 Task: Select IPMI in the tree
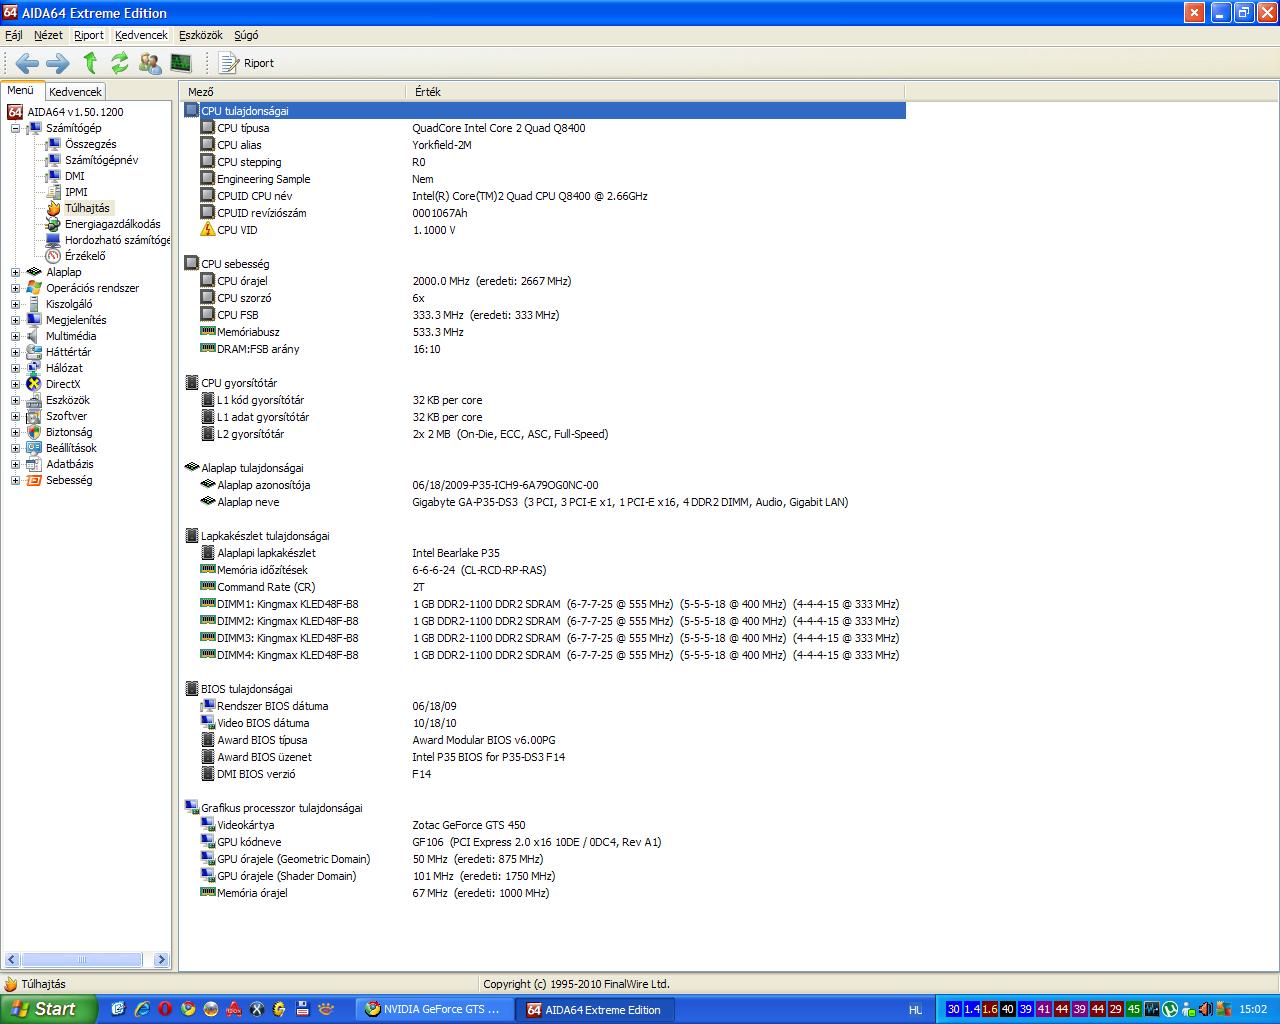76,192
